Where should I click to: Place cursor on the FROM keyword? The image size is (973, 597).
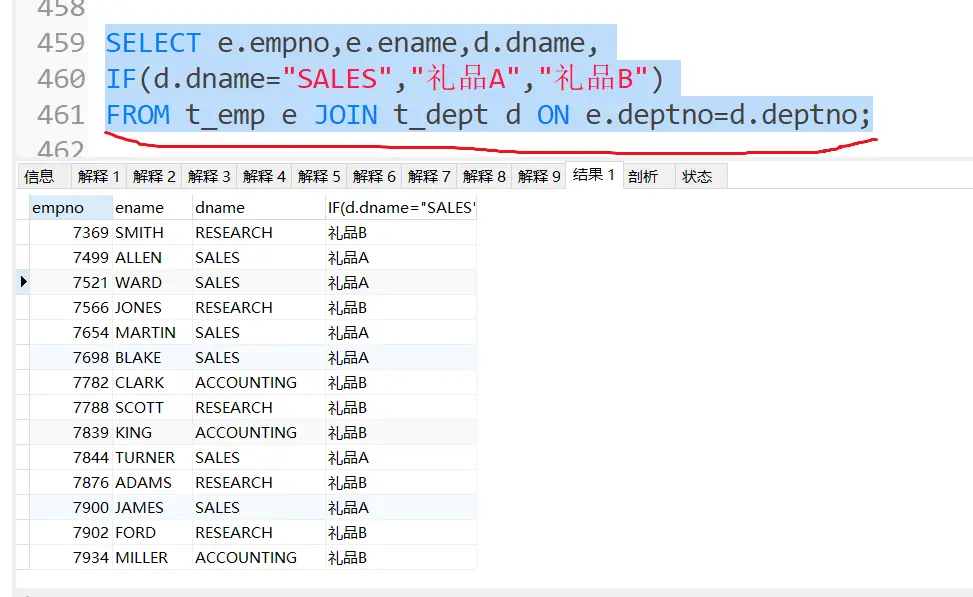138,116
